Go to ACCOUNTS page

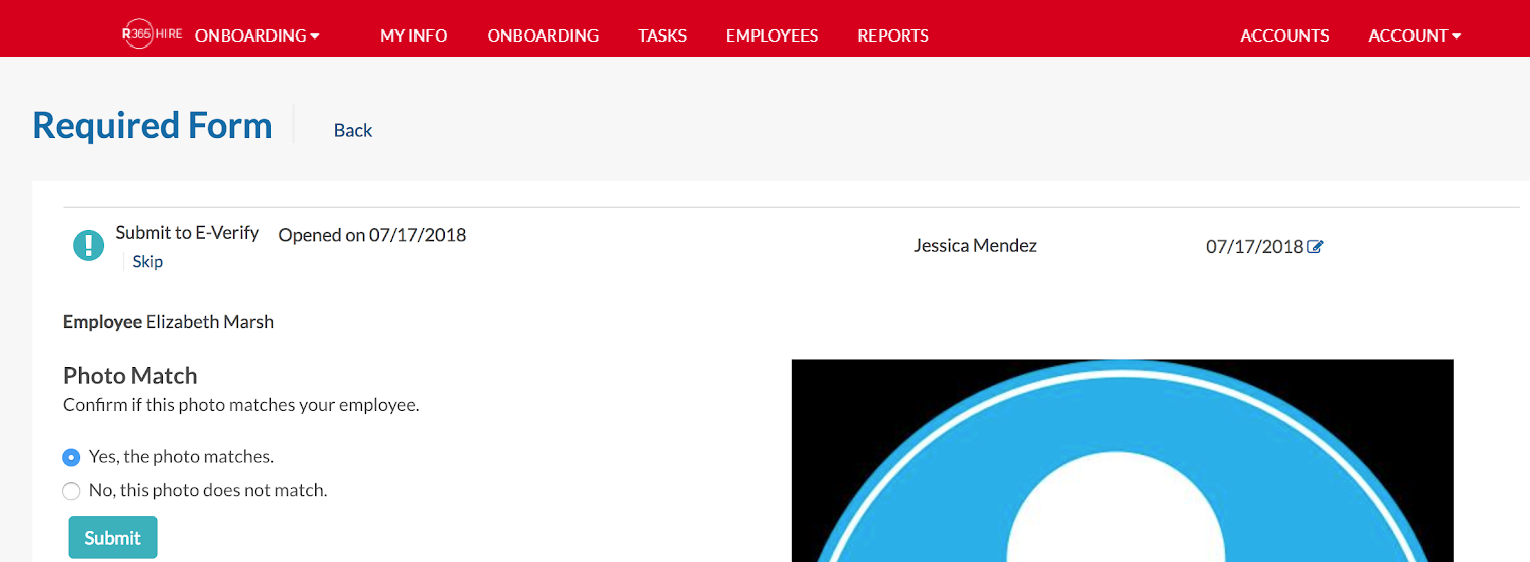(1285, 36)
